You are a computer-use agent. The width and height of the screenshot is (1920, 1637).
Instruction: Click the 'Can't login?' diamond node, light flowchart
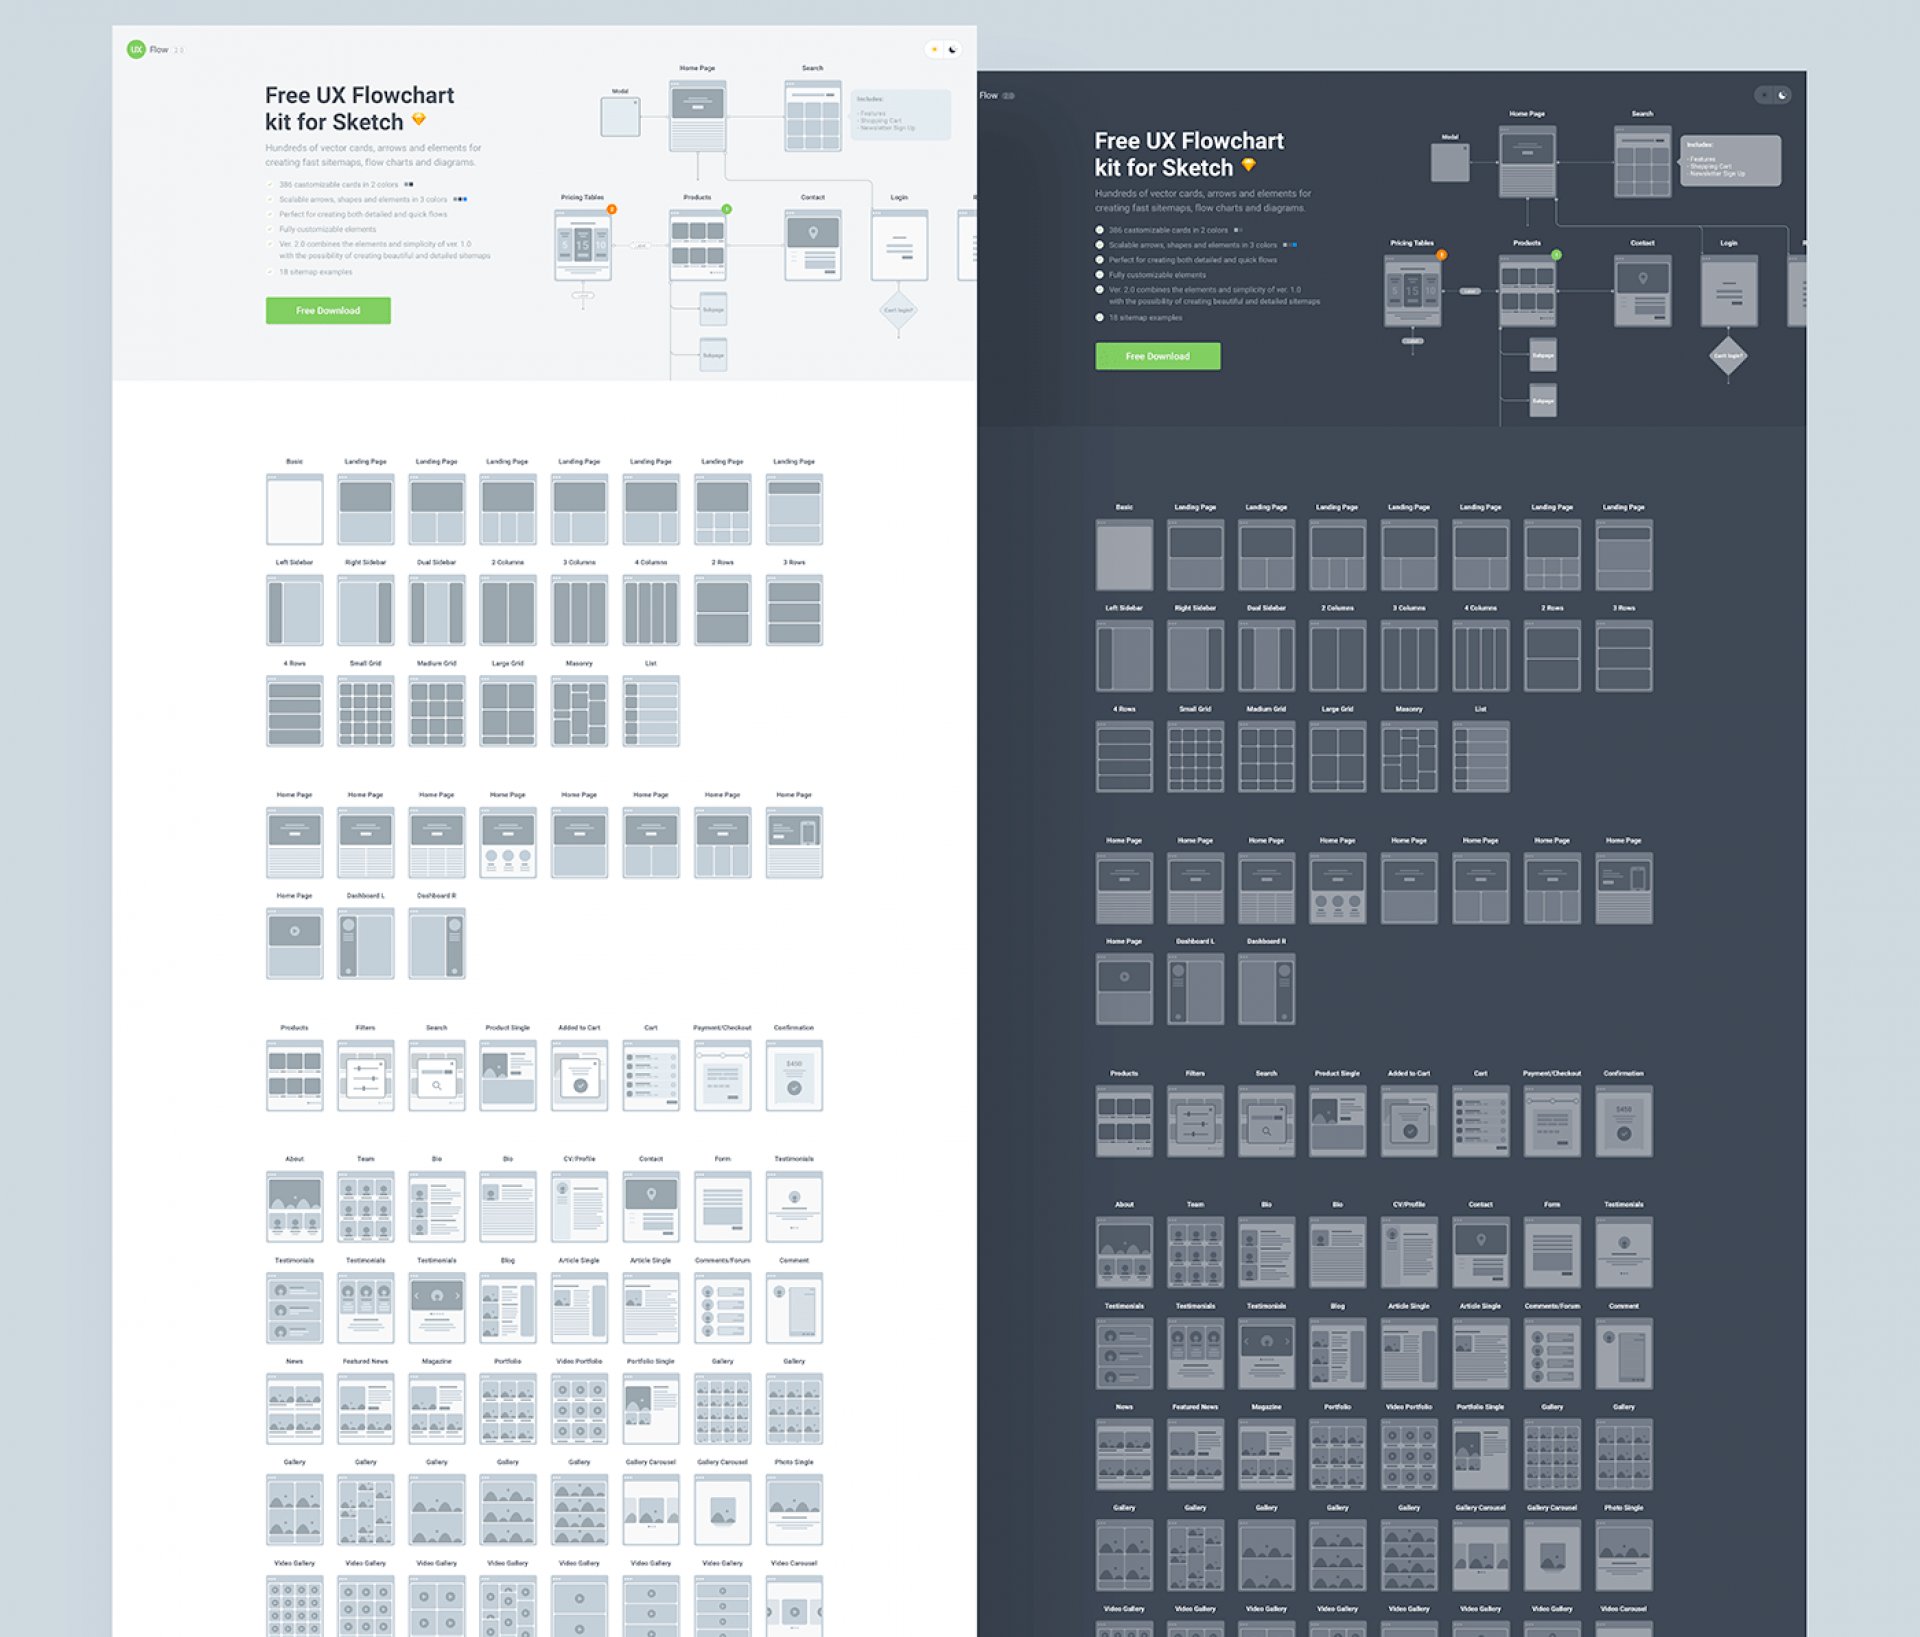click(898, 310)
